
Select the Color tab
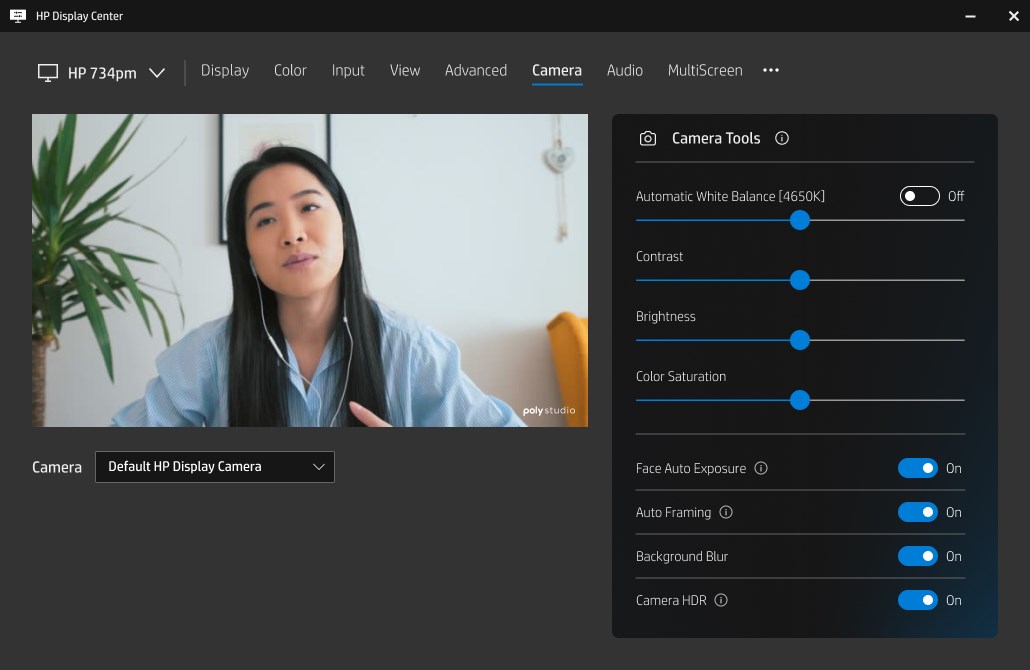coord(290,70)
